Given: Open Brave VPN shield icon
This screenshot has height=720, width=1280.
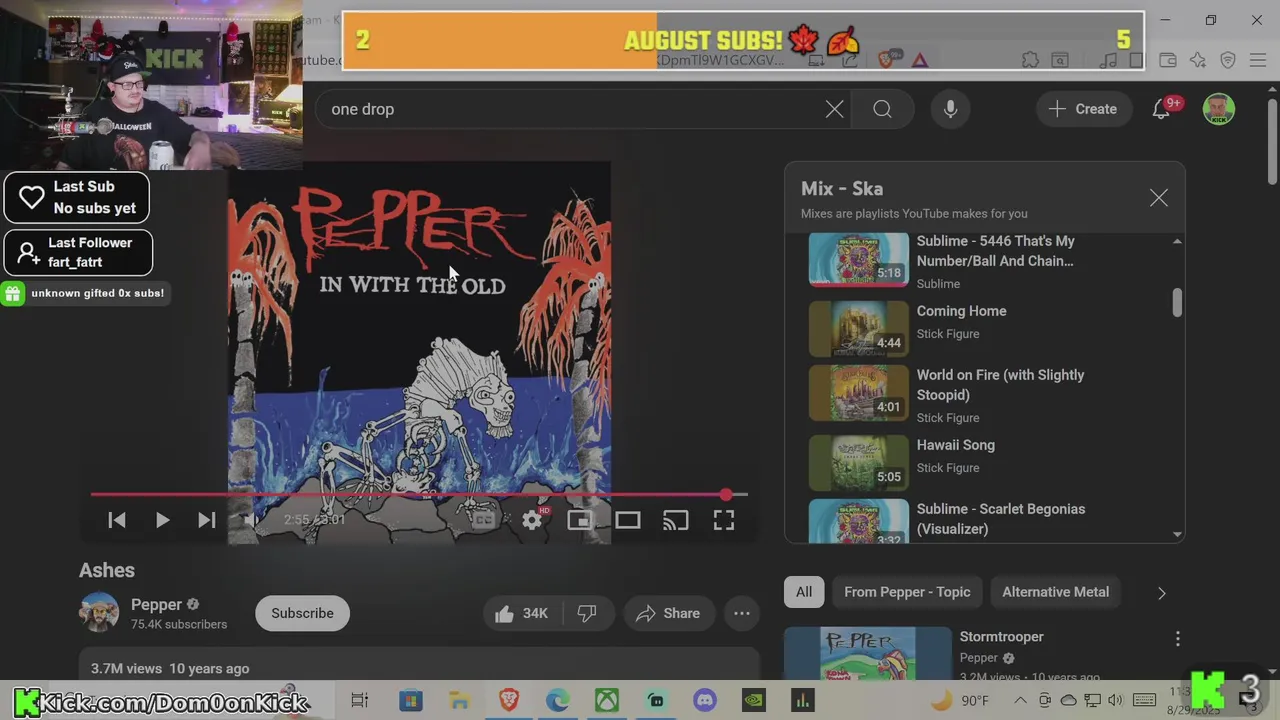Looking at the screenshot, I should point(1228,60).
